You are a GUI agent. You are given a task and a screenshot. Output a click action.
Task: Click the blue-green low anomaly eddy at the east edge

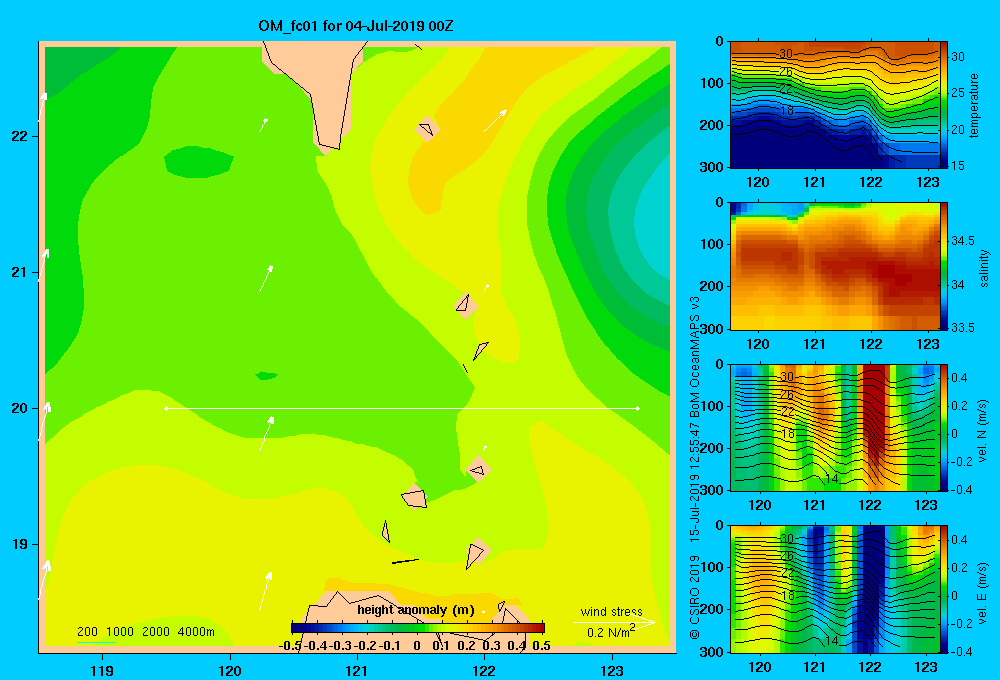click(654, 220)
